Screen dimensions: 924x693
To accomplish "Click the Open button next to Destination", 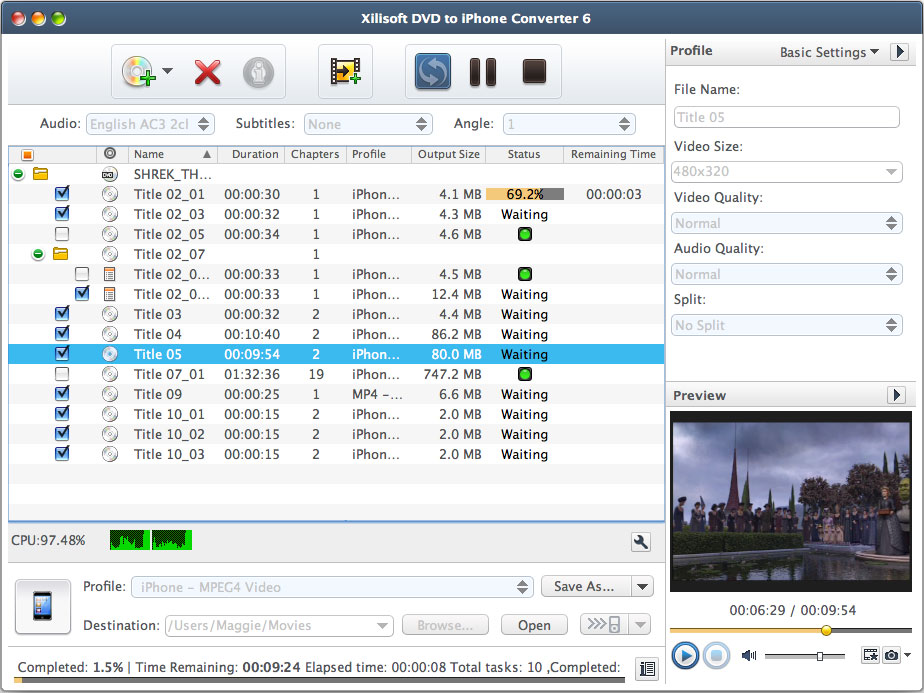I will click(x=534, y=624).
